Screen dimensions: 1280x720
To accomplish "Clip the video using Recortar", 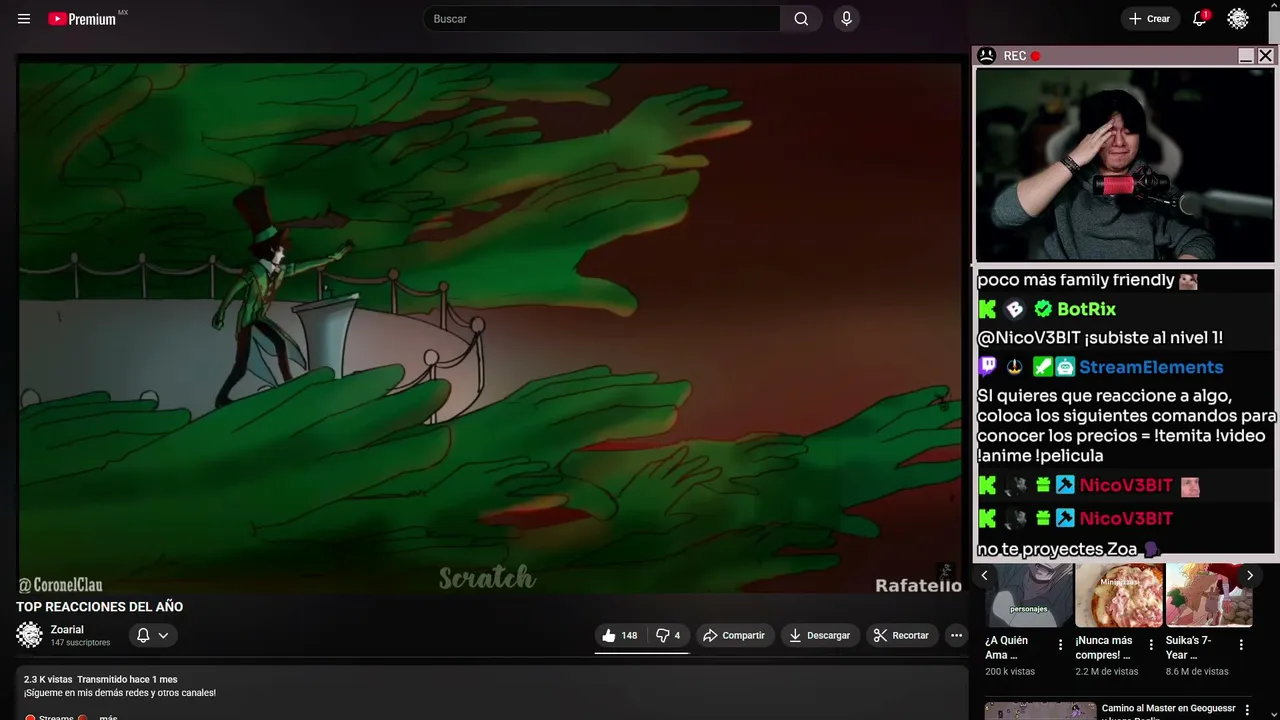I will tap(901, 635).
